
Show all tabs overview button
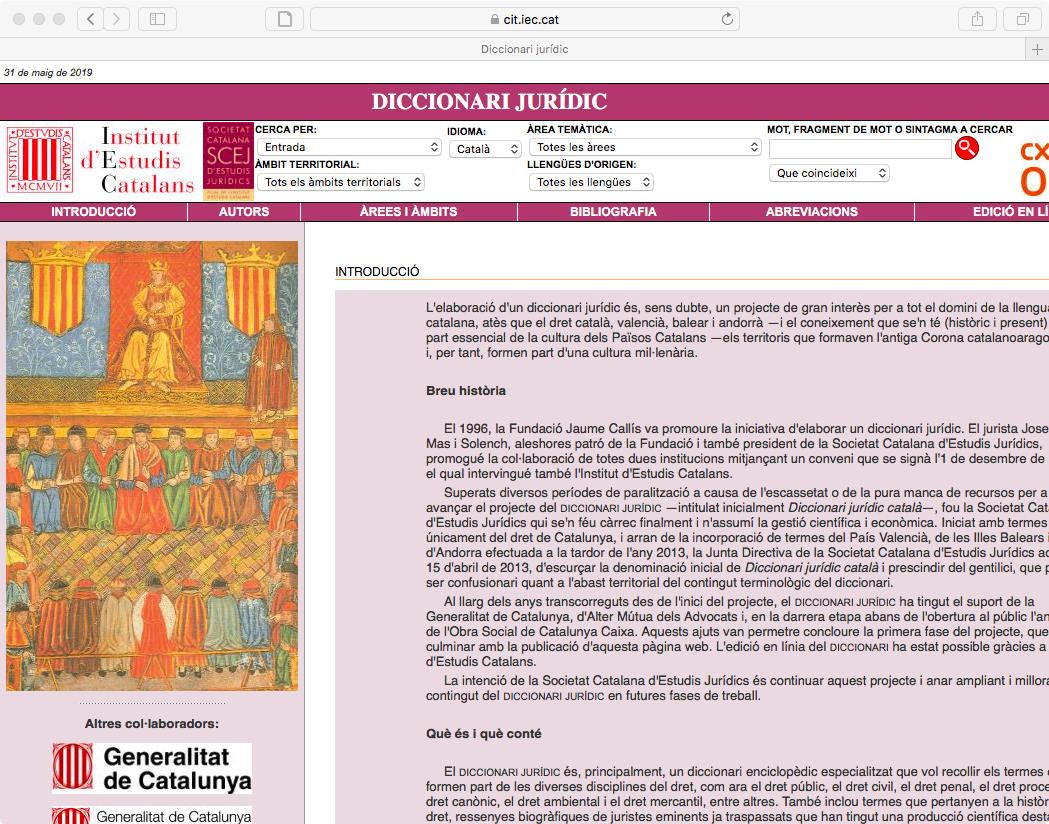1022,19
